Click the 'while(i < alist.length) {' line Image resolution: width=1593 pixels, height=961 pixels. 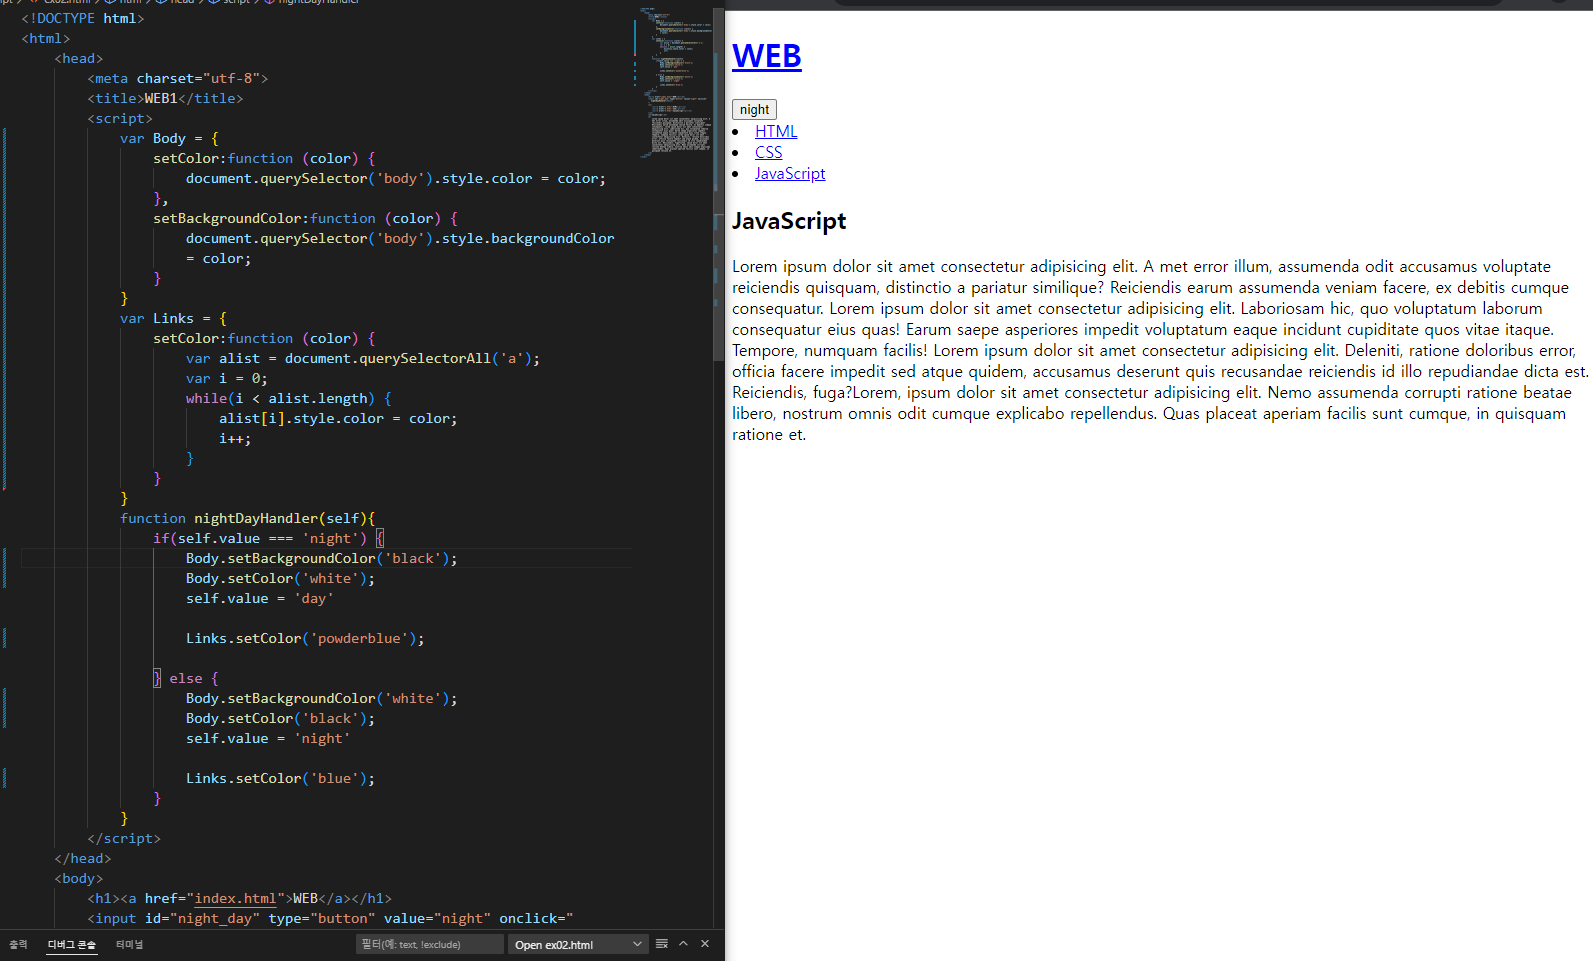(x=289, y=398)
